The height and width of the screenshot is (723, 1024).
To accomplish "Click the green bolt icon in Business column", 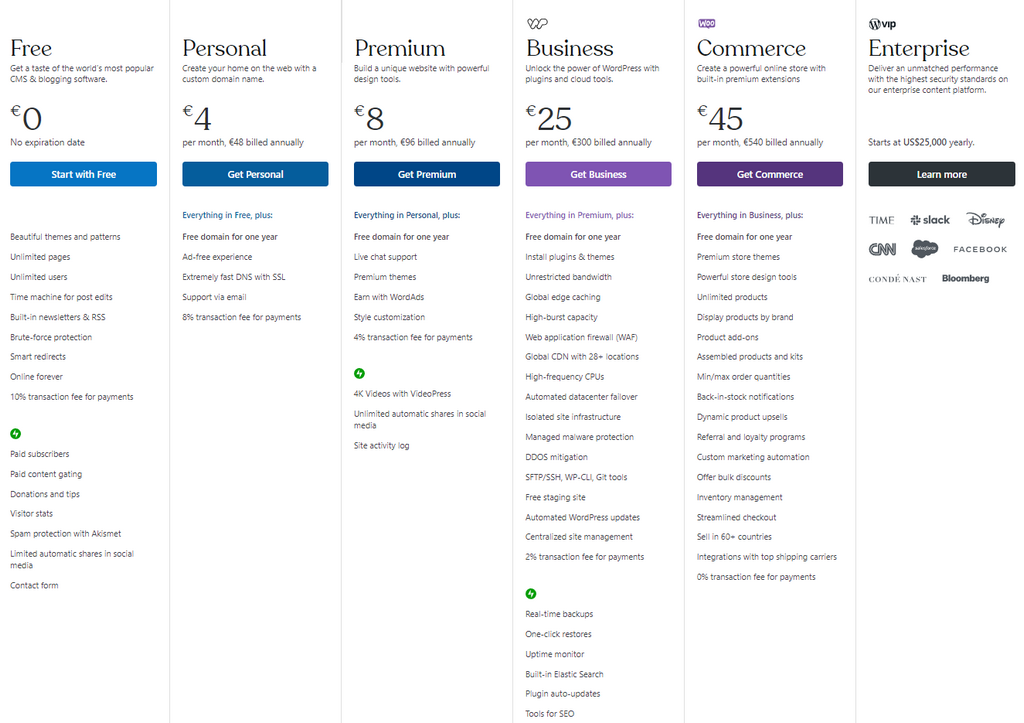I will tap(530, 594).
